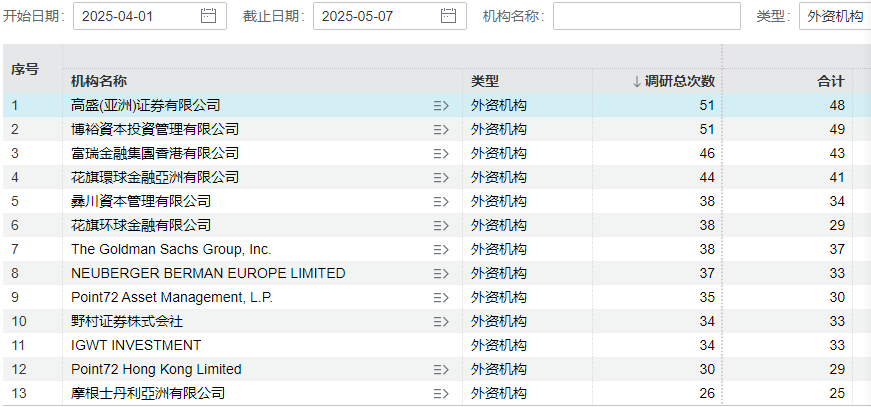The height and width of the screenshot is (407, 871).
Task: Click detail arrow icon for Point72 Hong Kong Limited
Action: point(441,369)
